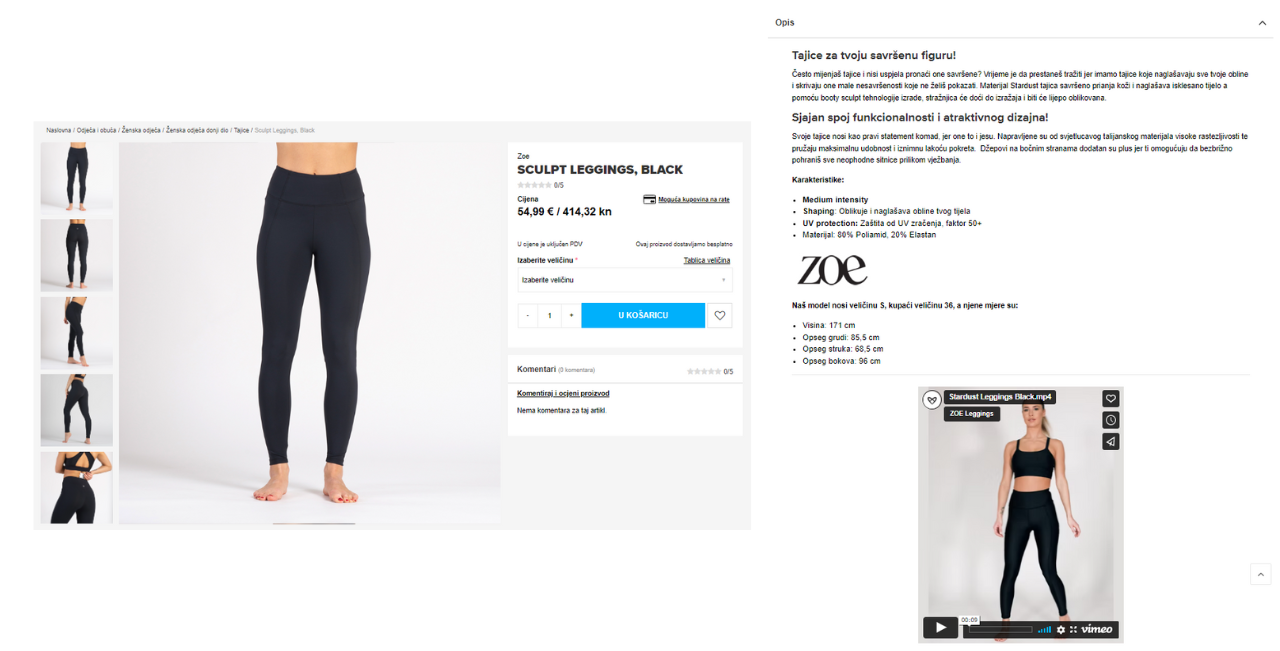The width and height of the screenshot is (1280, 651).
Task: Enter fullscreen in the Vimeo player
Action: (1073, 629)
